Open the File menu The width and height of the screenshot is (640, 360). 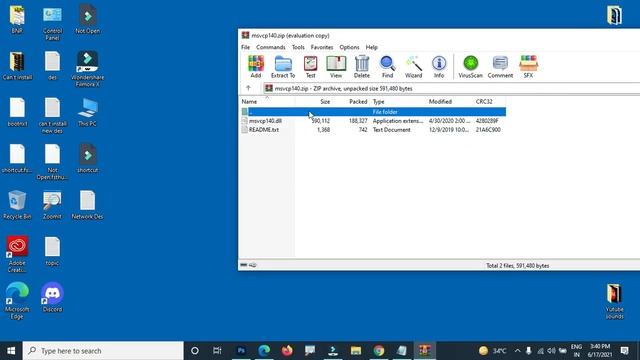pos(245,47)
